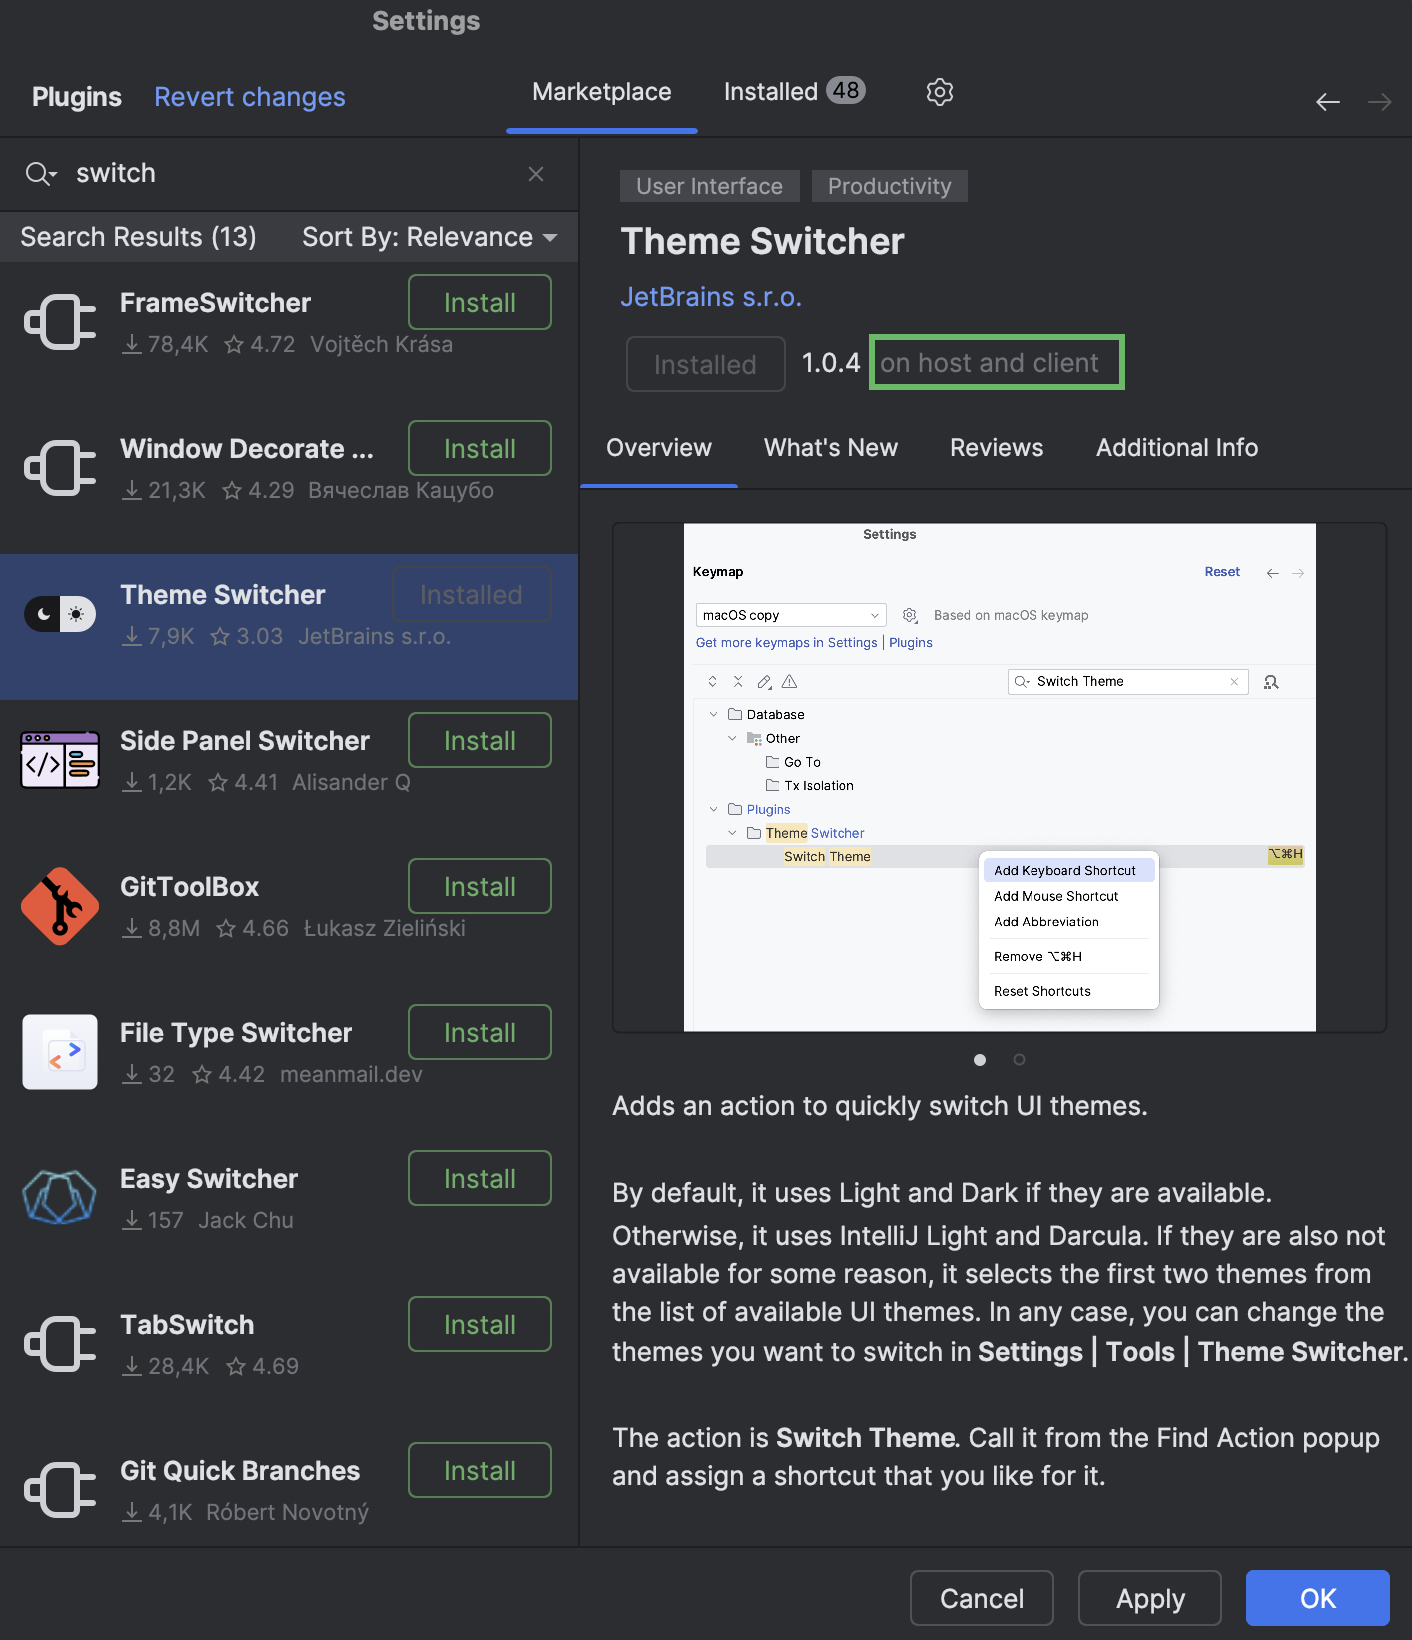Click the GitToolBox plugin icon
Viewport: 1412px width, 1640px height.
point(60,906)
